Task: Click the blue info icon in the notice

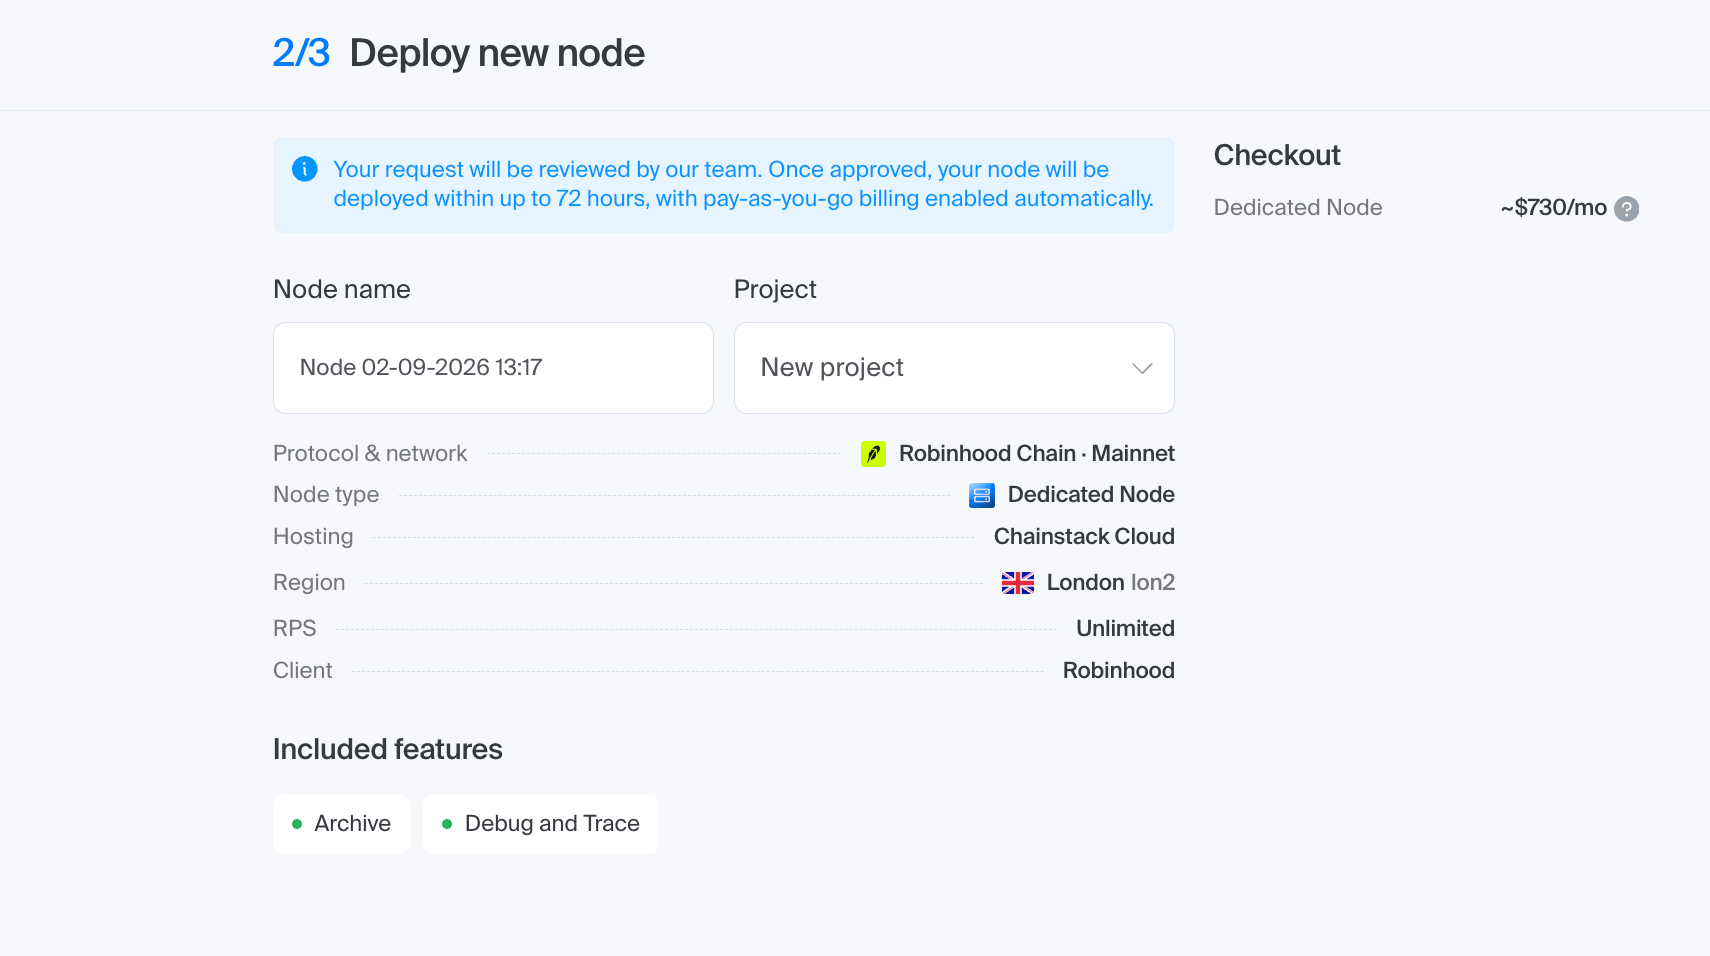Action: coord(305,169)
